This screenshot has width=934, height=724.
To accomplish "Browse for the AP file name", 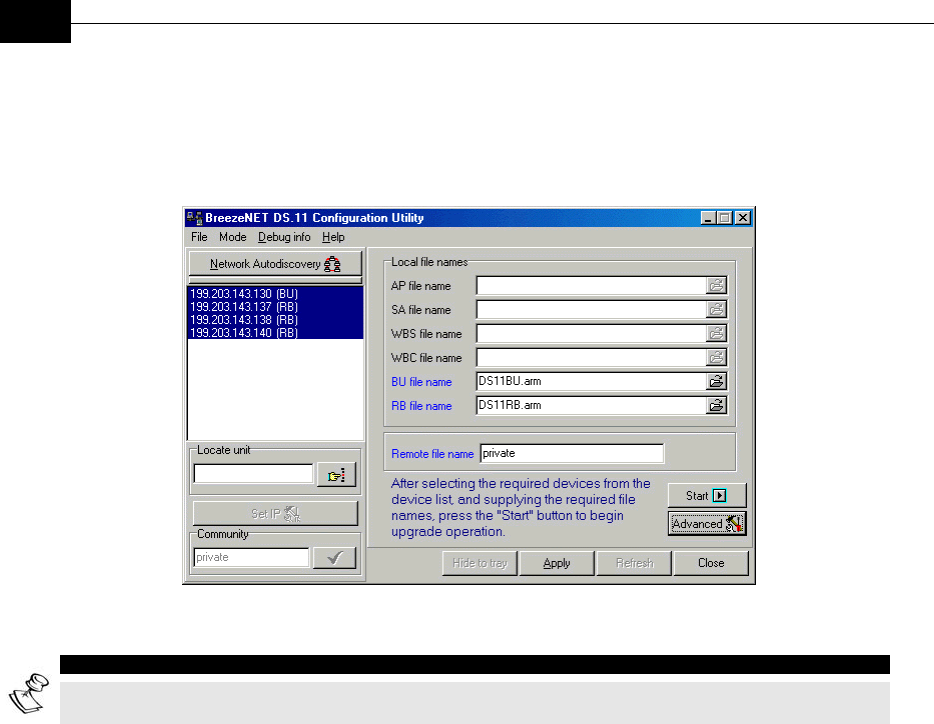I will coord(716,285).
